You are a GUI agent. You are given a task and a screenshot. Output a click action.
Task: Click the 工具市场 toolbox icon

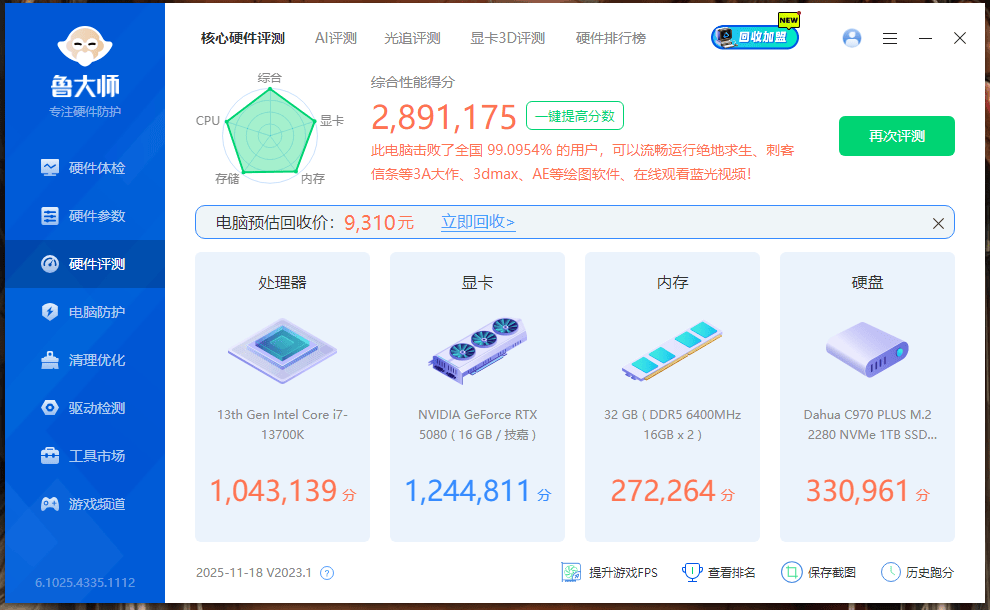pos(50,456)
